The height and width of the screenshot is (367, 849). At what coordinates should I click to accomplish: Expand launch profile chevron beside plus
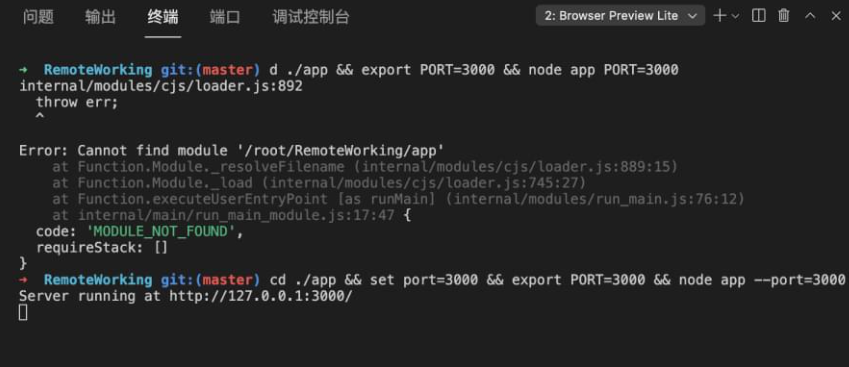[x=735, y=16]
